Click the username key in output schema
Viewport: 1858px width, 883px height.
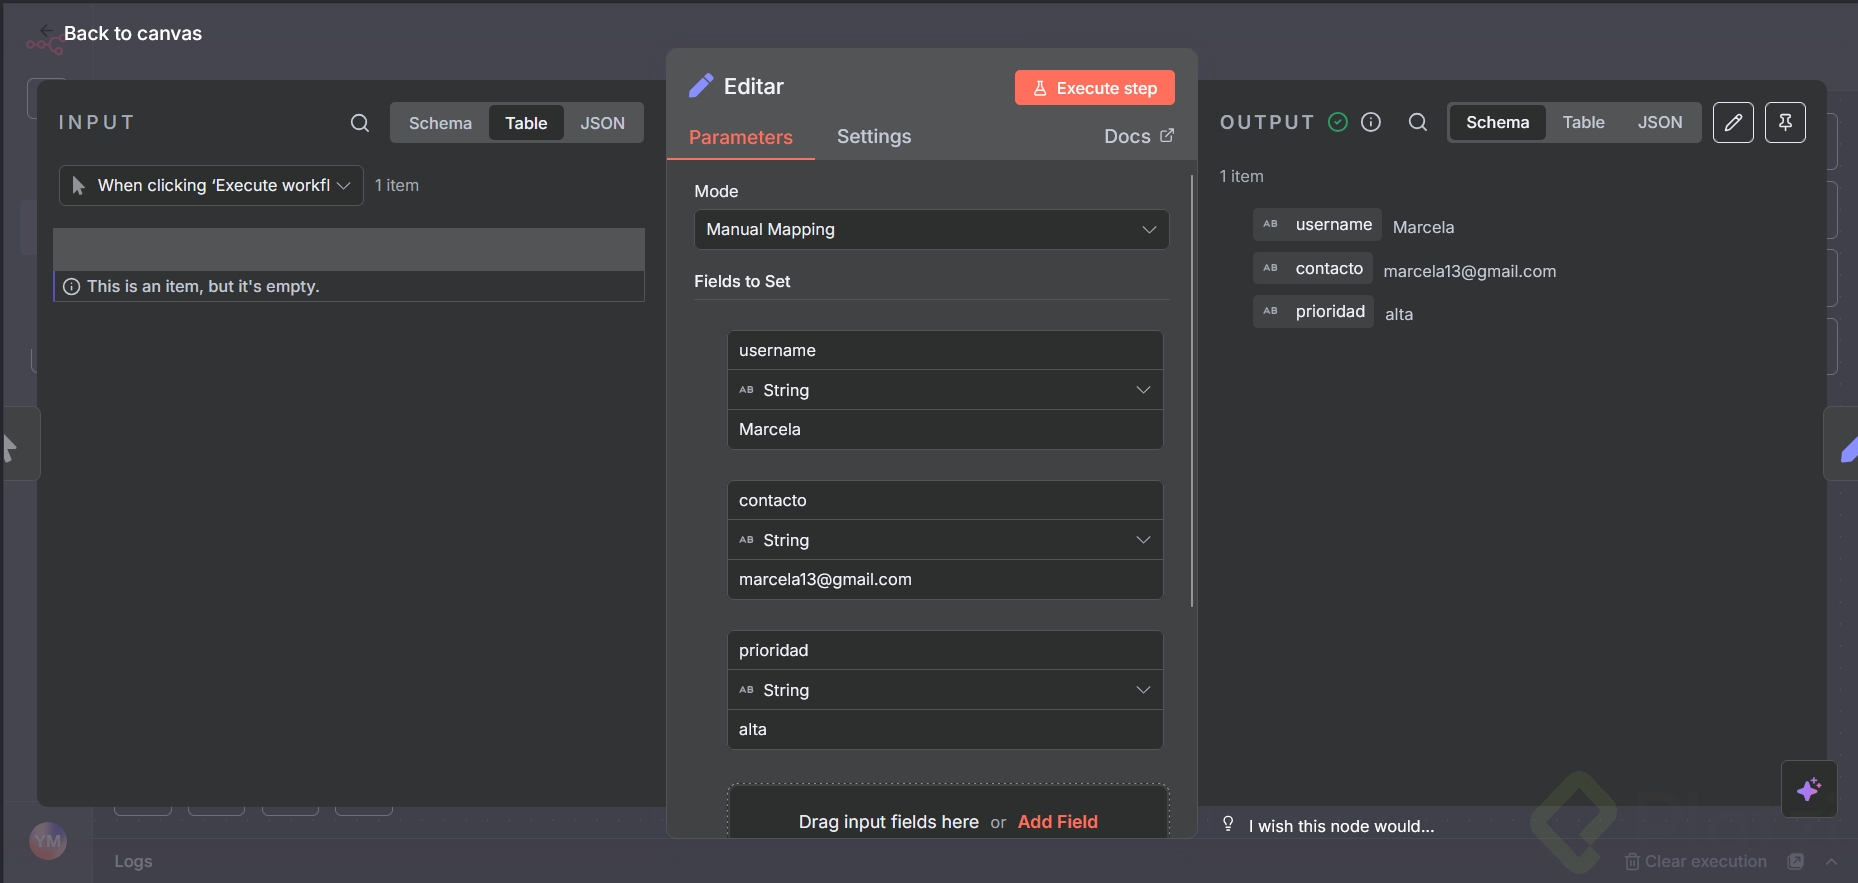coord(1334,224)
